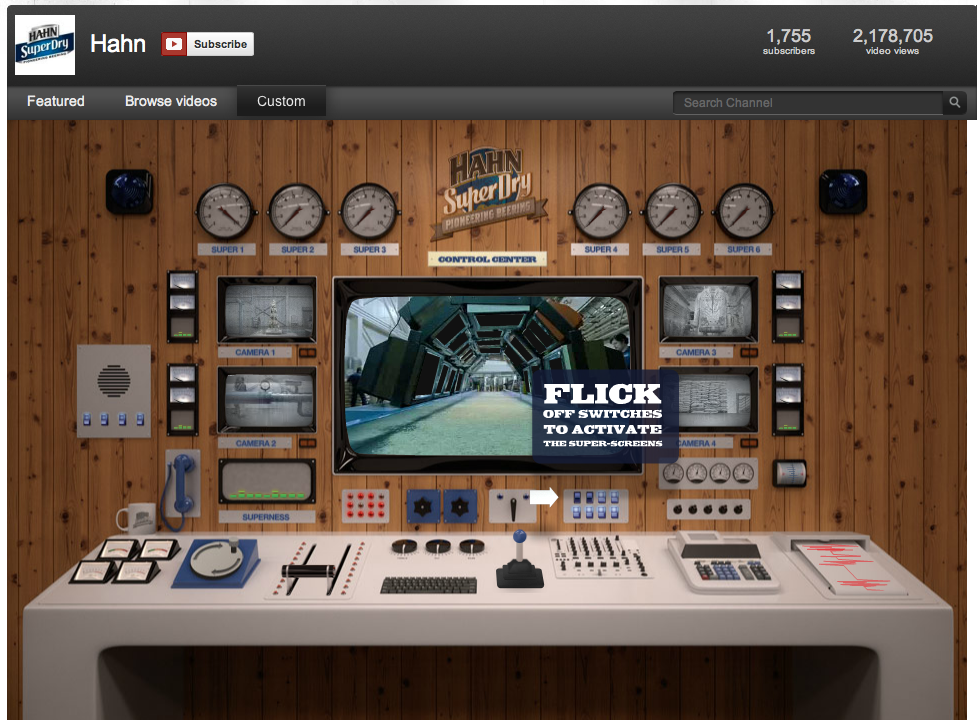This screenshot has width=978, height=726.
Task: Click the Hahn SuperDry channel avatar
Action: pos(45,45)
